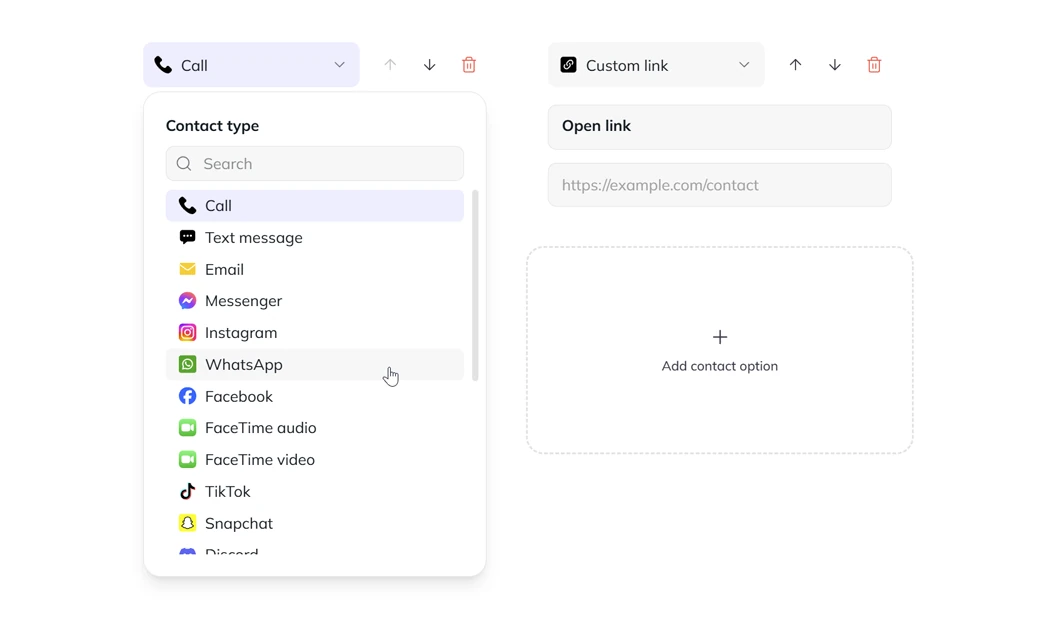Image resolution: width=1050 pixels, height=630 pixels.
Task: Select Call in the contact type list
Action: (315, 206)
